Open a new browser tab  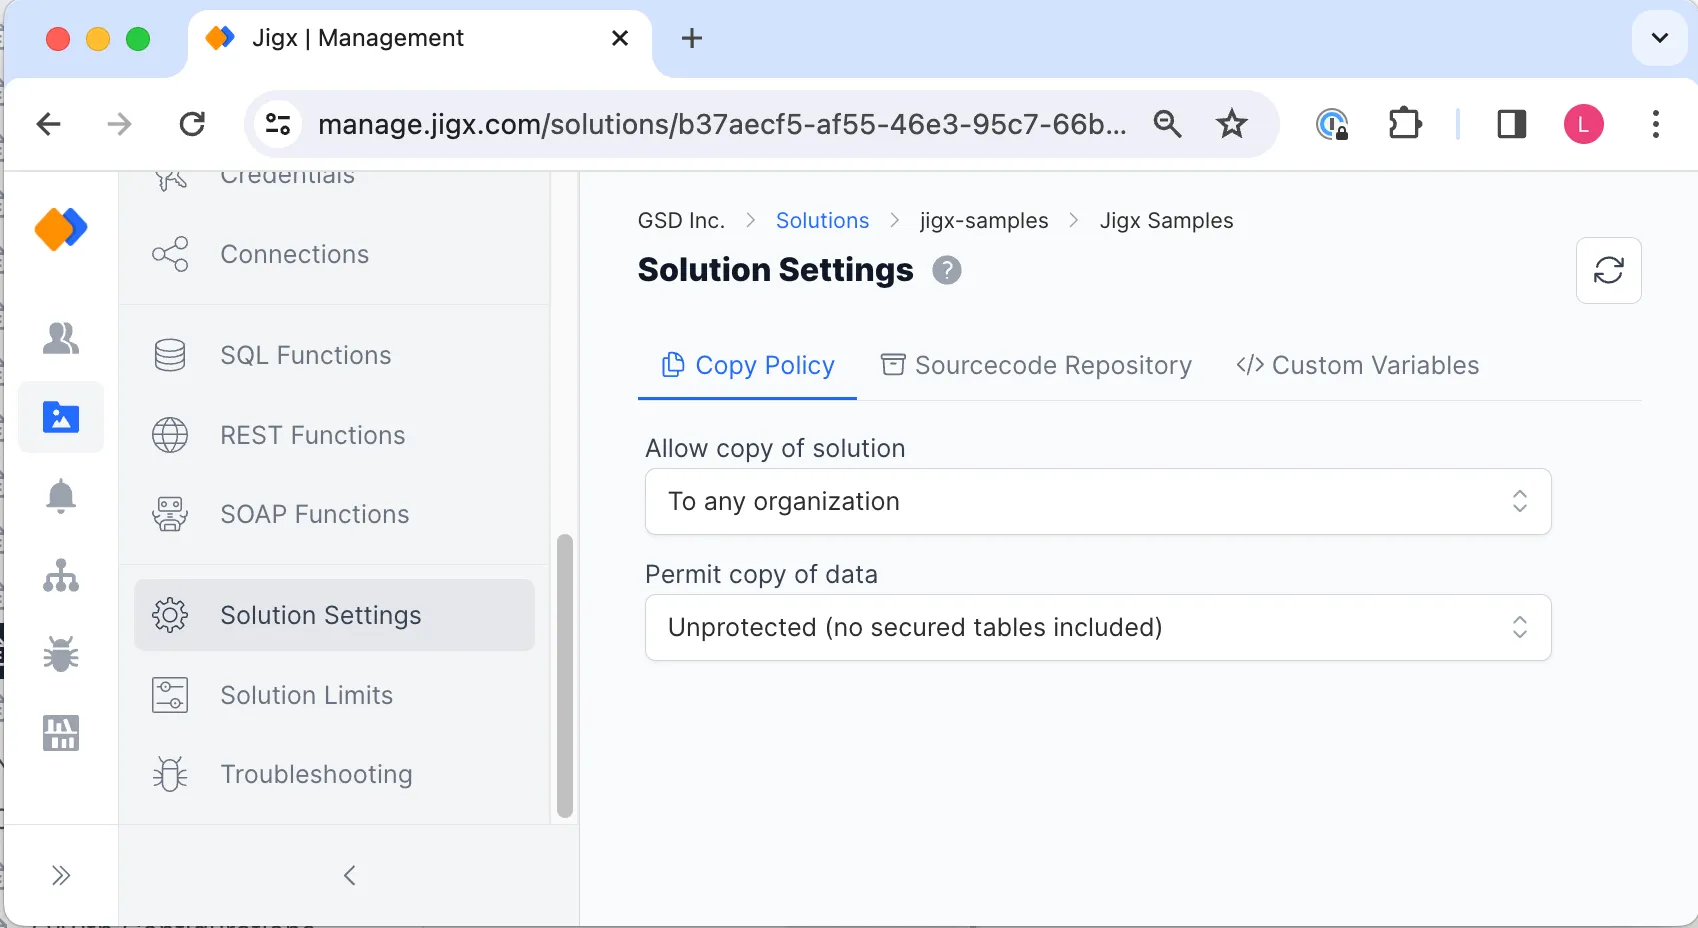pyautogui.click(x=691, y=39)
